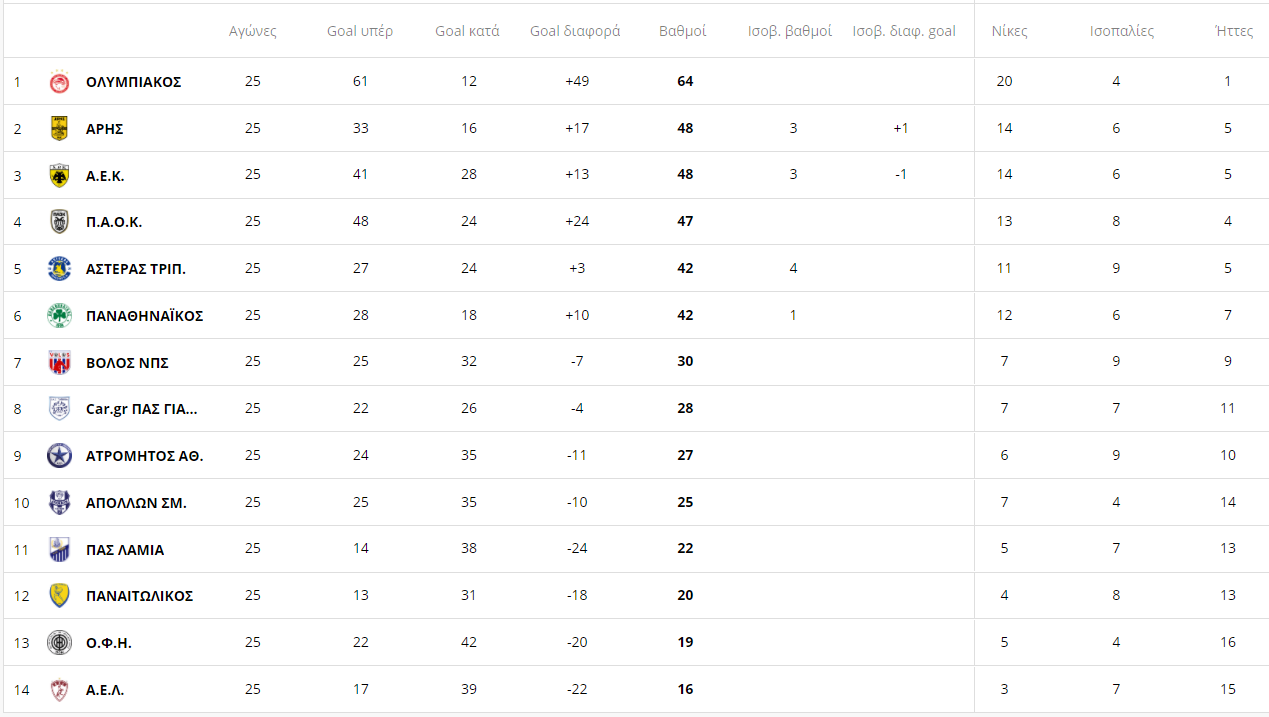The height and width of the screenshot is (717, 1269).
Task: Click the Olympiacos team crest icon
Action: (x=60, y=82)
